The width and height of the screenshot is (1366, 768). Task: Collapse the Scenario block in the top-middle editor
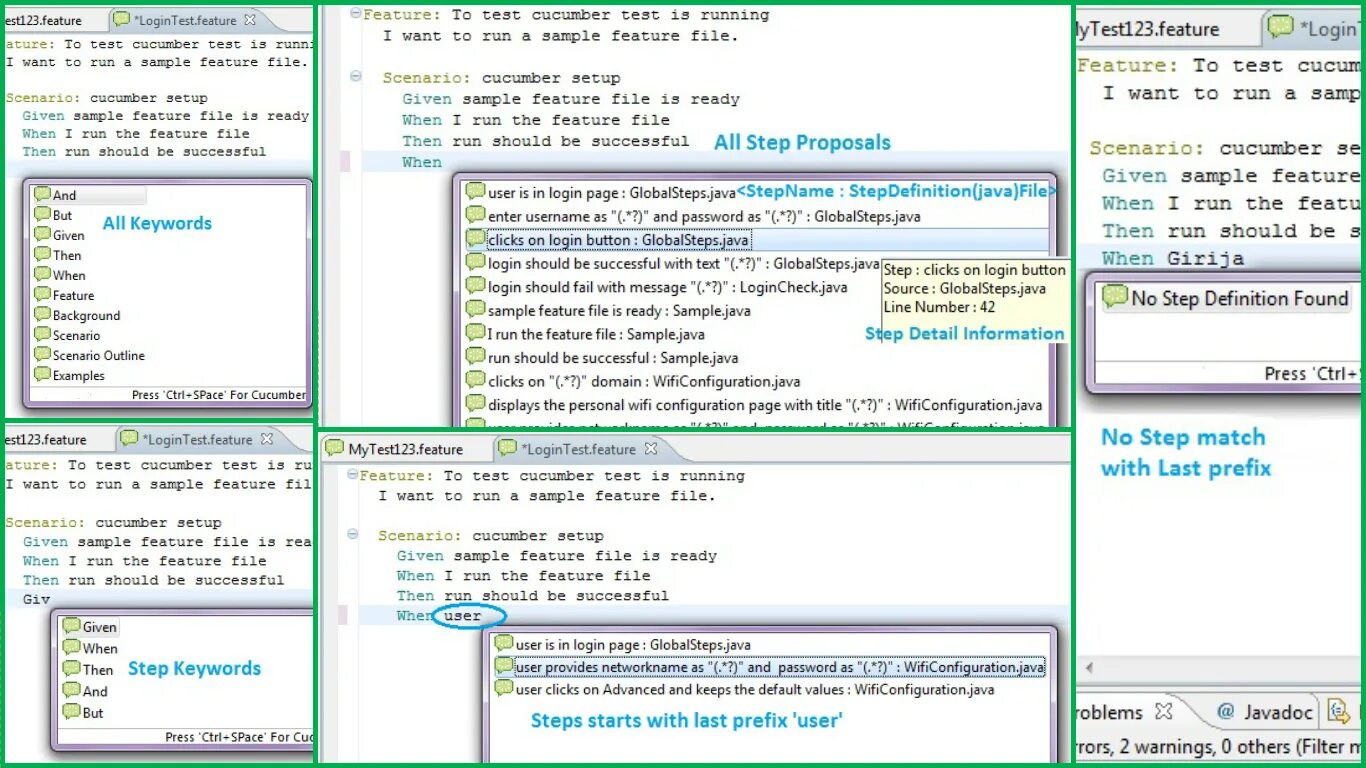pyautogui.click(x=356, y=77)
